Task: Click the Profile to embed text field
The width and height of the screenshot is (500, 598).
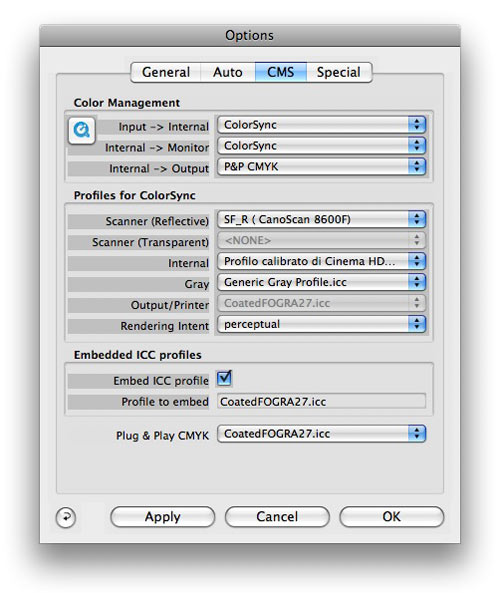Action: coord(321,402)
